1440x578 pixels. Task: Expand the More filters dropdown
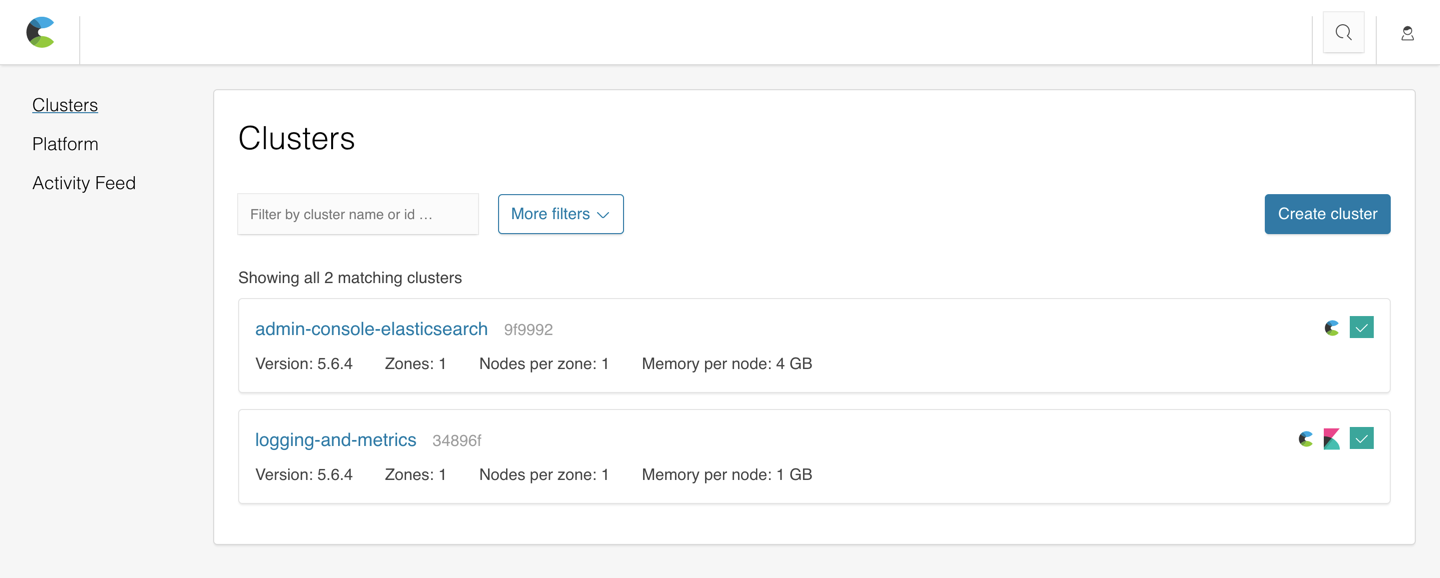click(x=560, y=214)
